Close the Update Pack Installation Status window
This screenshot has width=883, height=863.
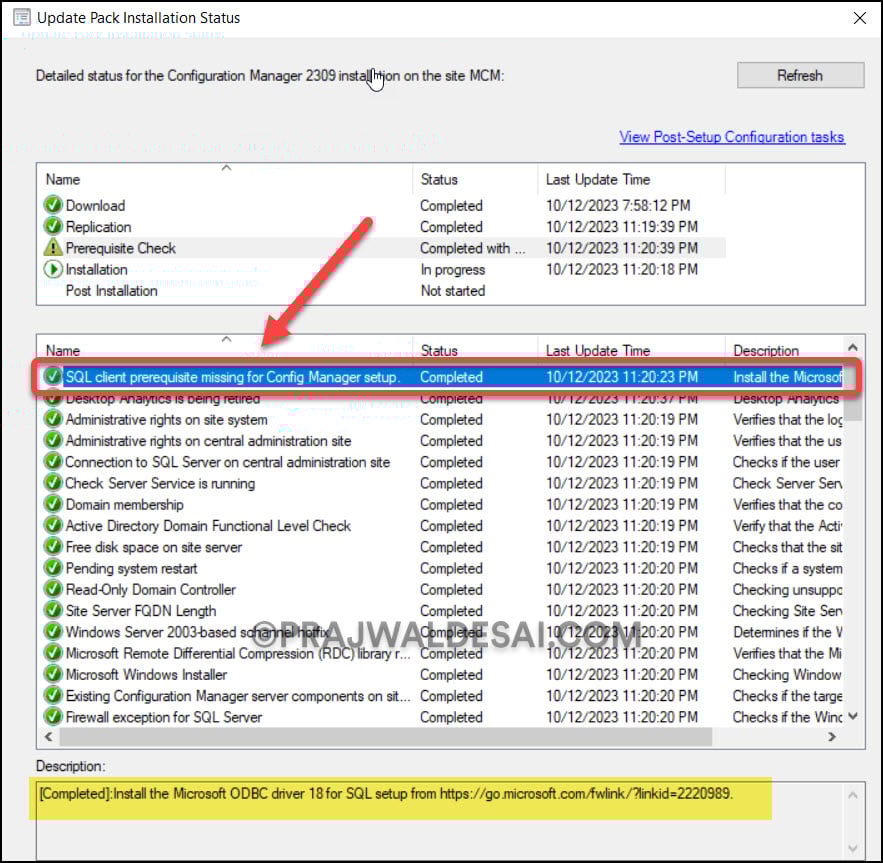859,18
